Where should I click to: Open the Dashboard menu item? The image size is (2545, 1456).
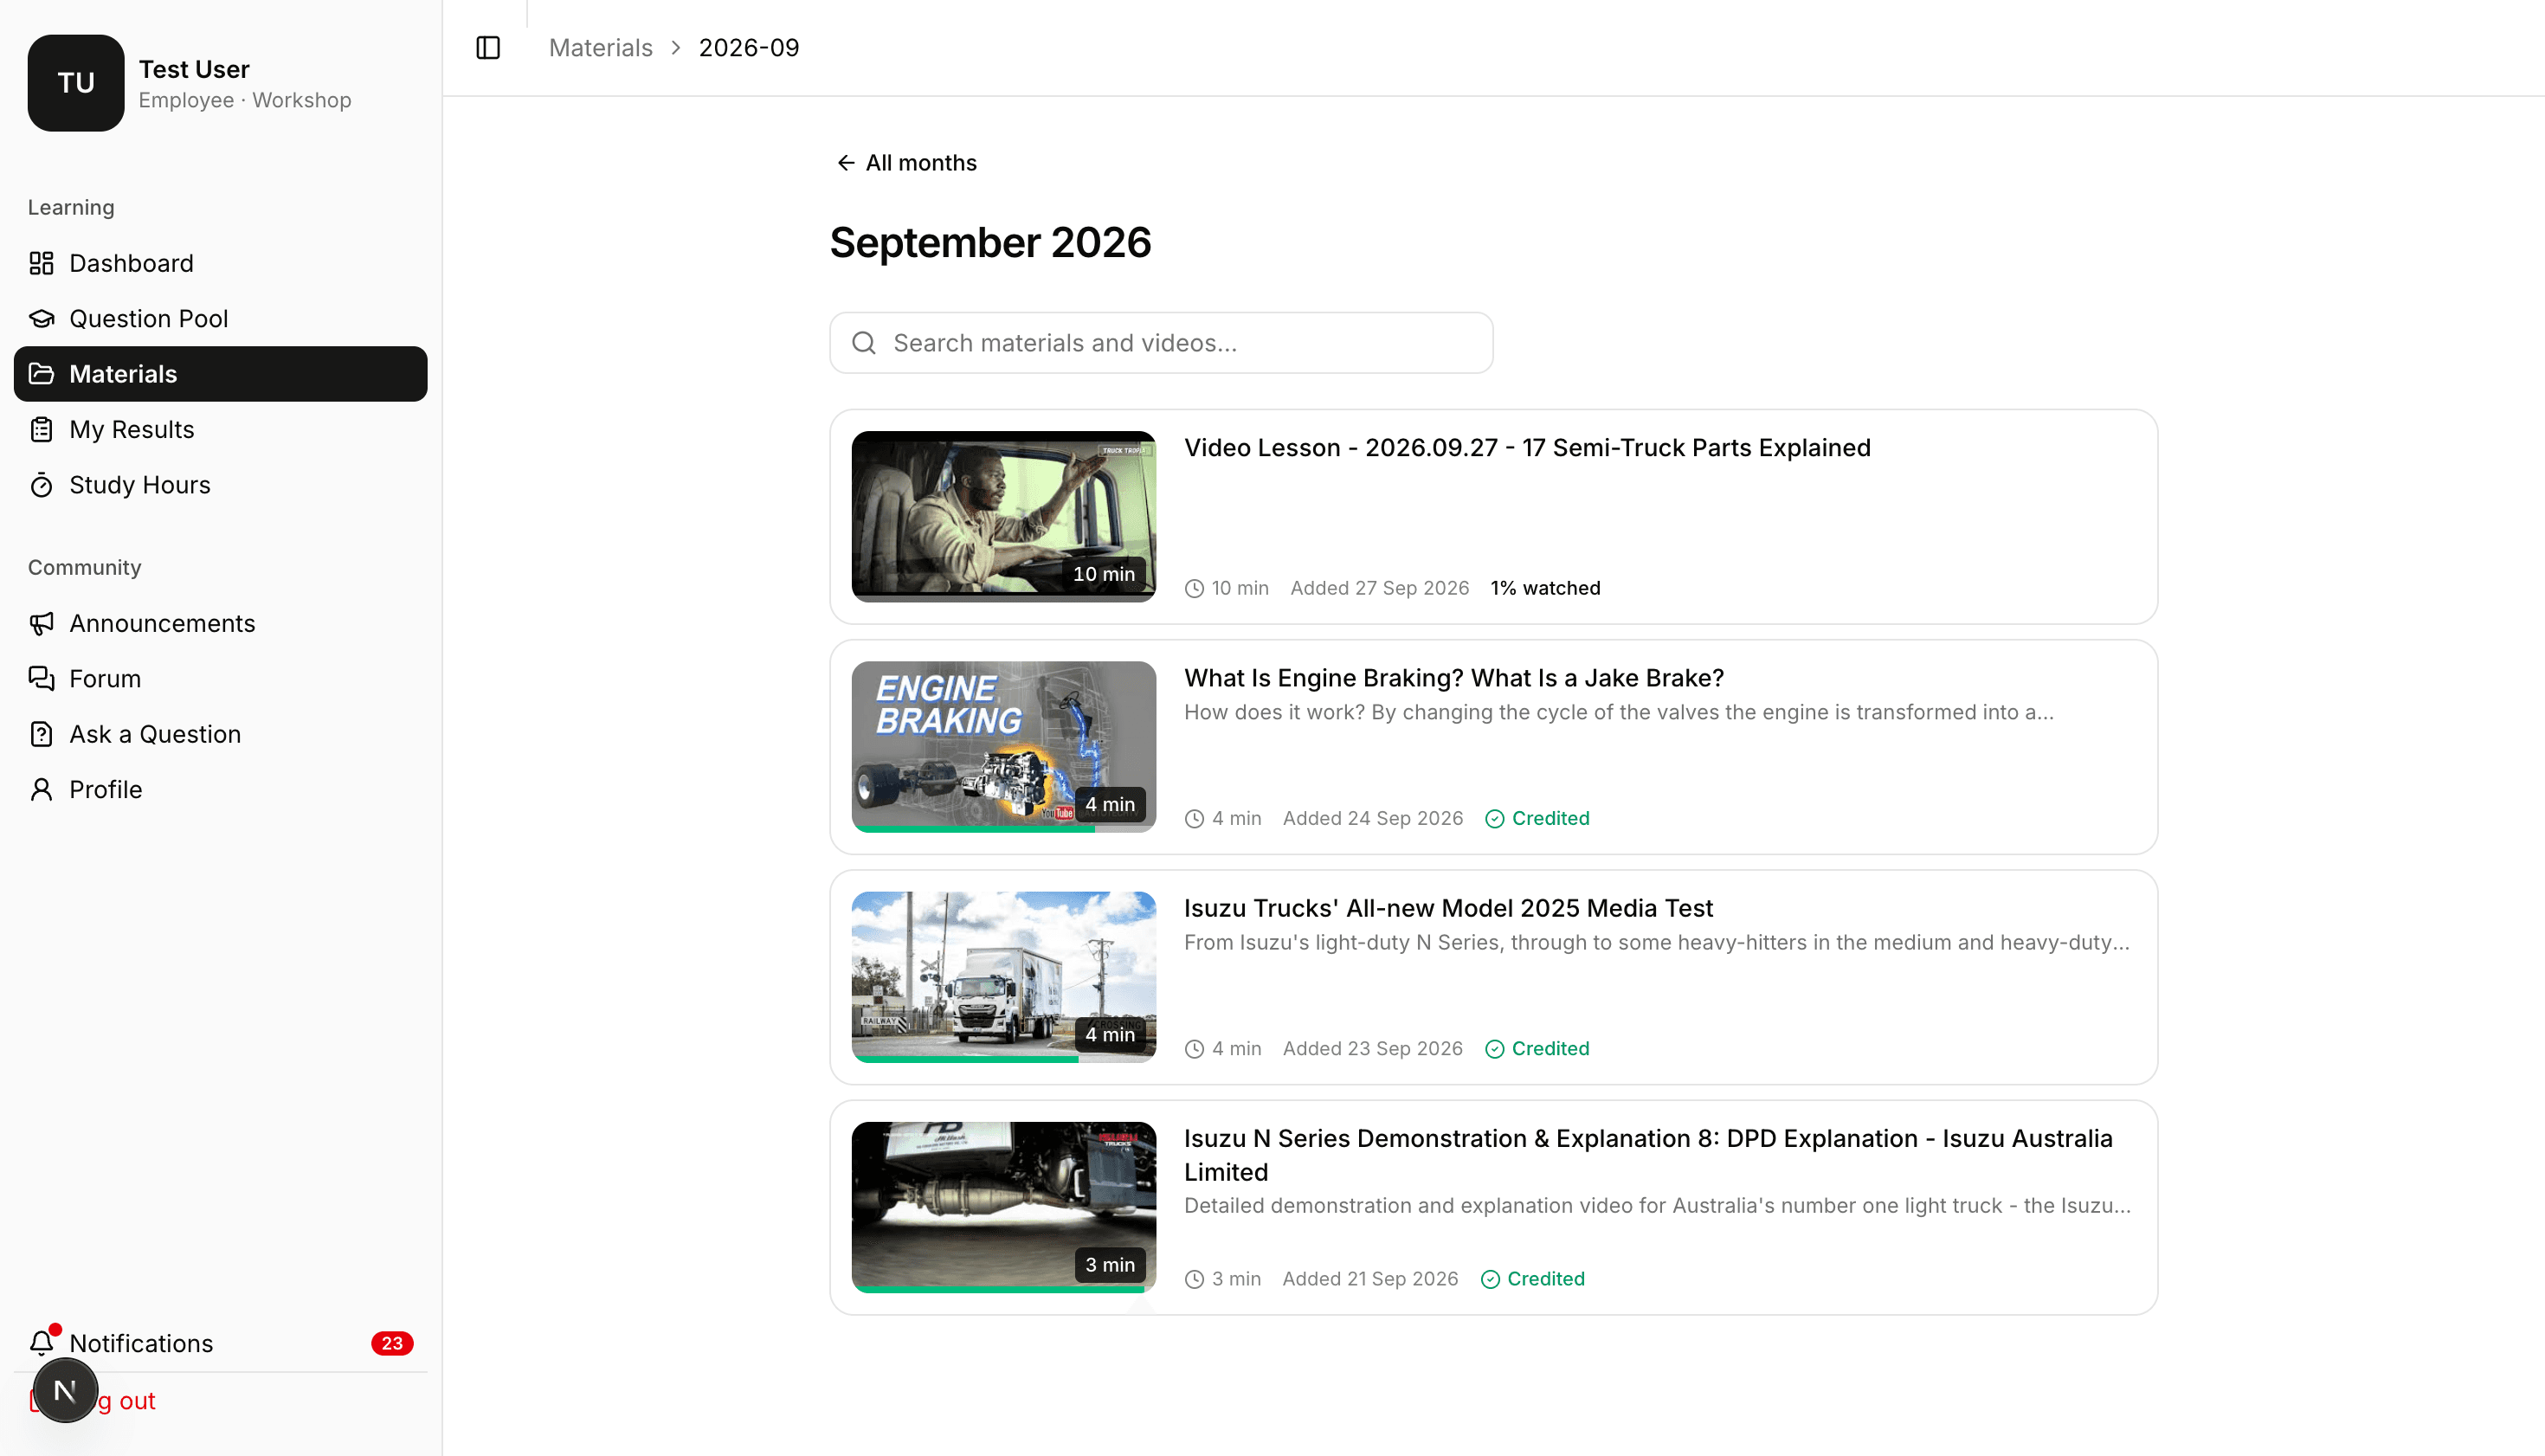point(221,263)
